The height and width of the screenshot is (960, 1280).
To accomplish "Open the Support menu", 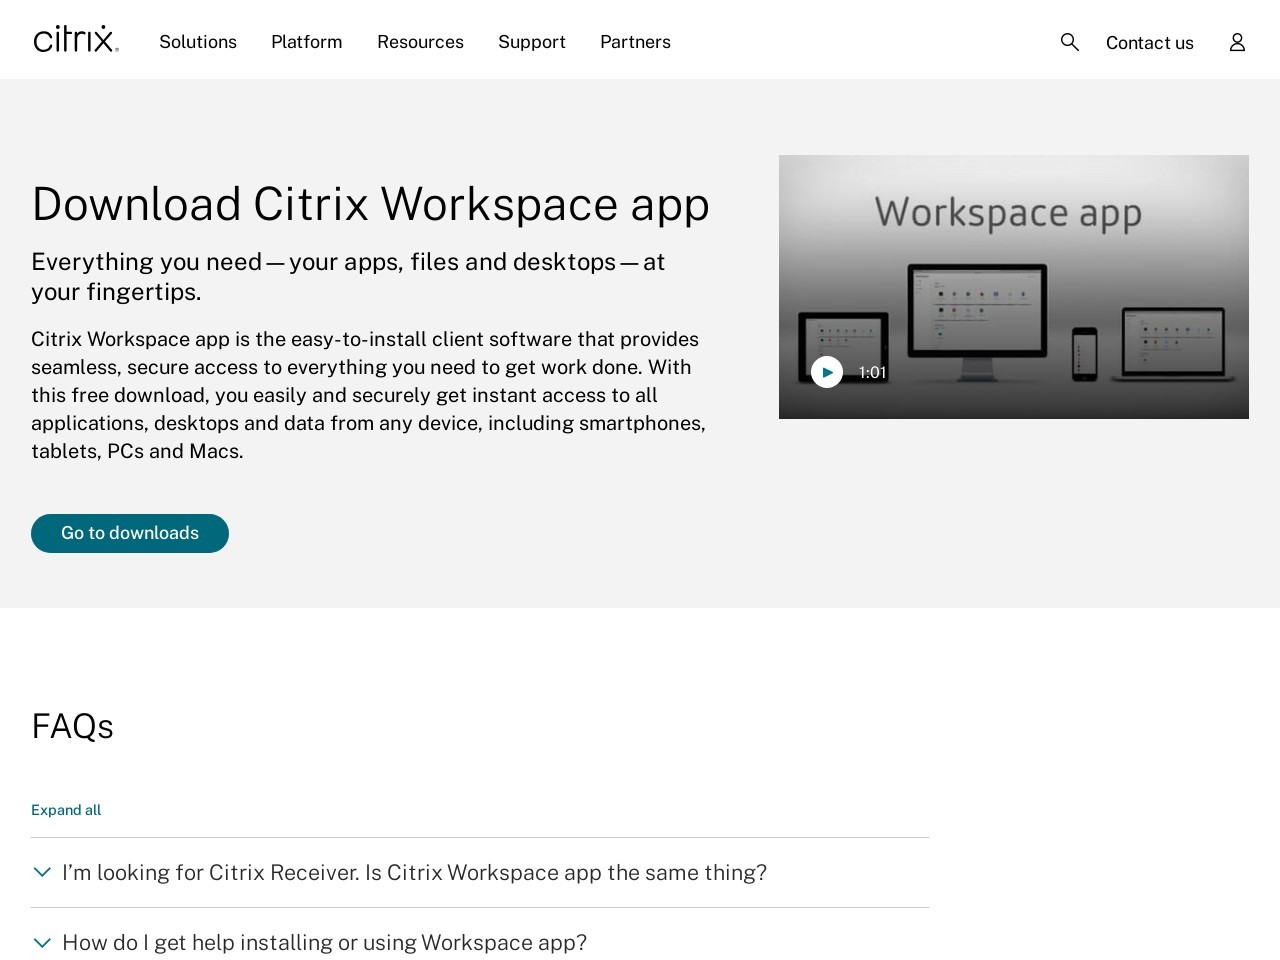I will tap(532, 42).
